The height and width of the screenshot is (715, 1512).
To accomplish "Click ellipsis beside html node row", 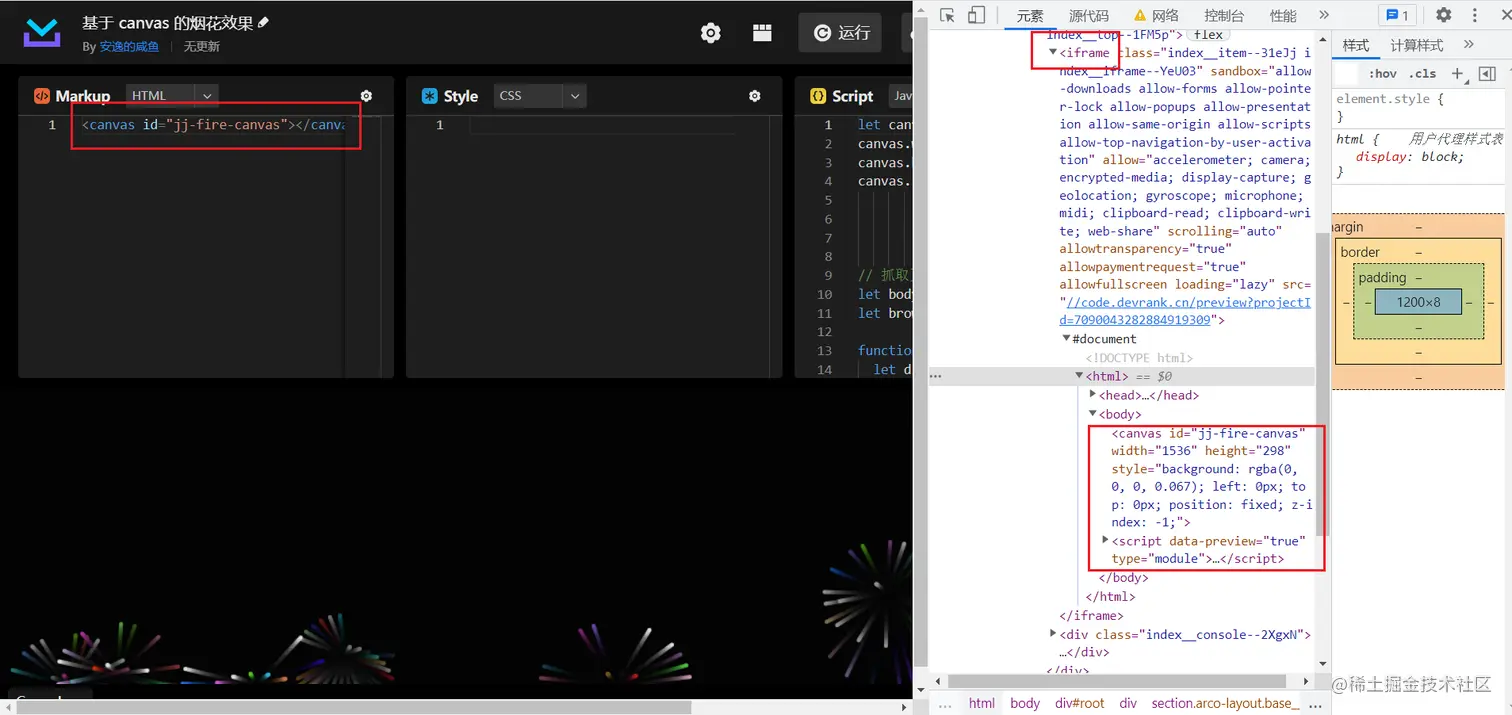I will click(936, 376).
